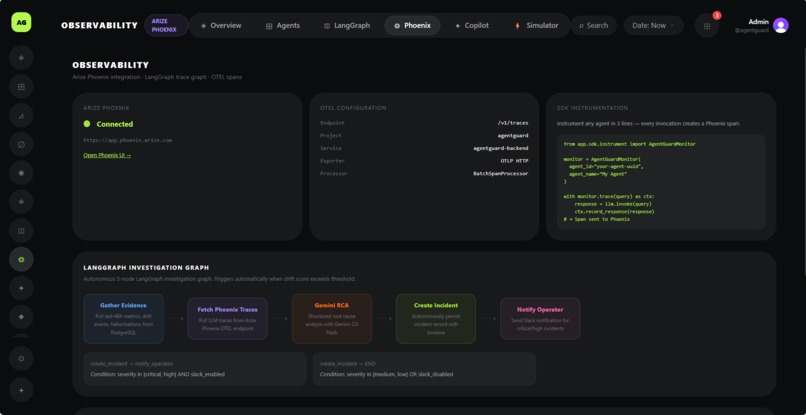Click the ARIZE PHOENIX badge
Screen dimensions: 806x415
[x=166, y=26]
